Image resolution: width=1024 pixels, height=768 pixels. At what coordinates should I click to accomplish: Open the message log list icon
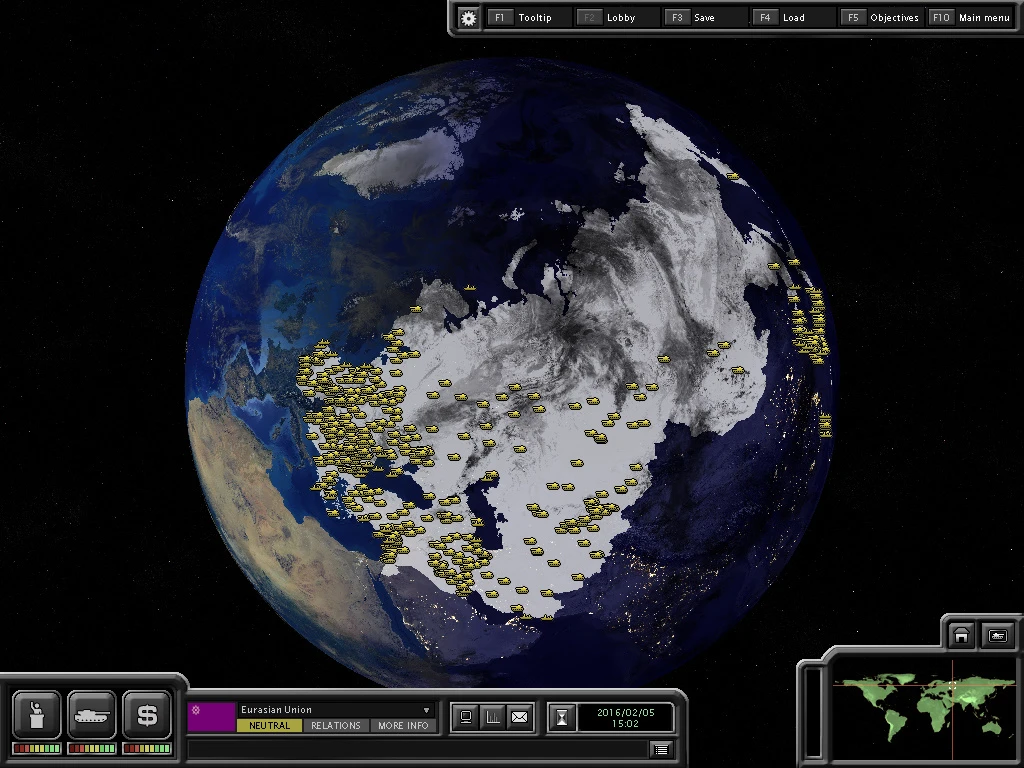tap(662, 750)
